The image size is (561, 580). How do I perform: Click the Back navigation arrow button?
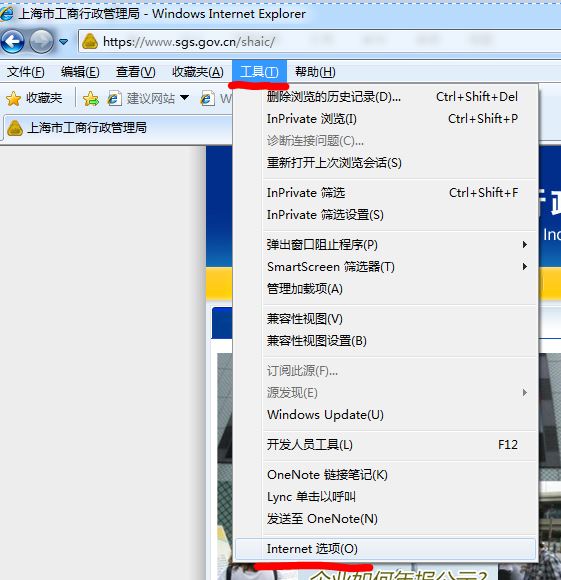pyautogui.click(x=13, y=41)
